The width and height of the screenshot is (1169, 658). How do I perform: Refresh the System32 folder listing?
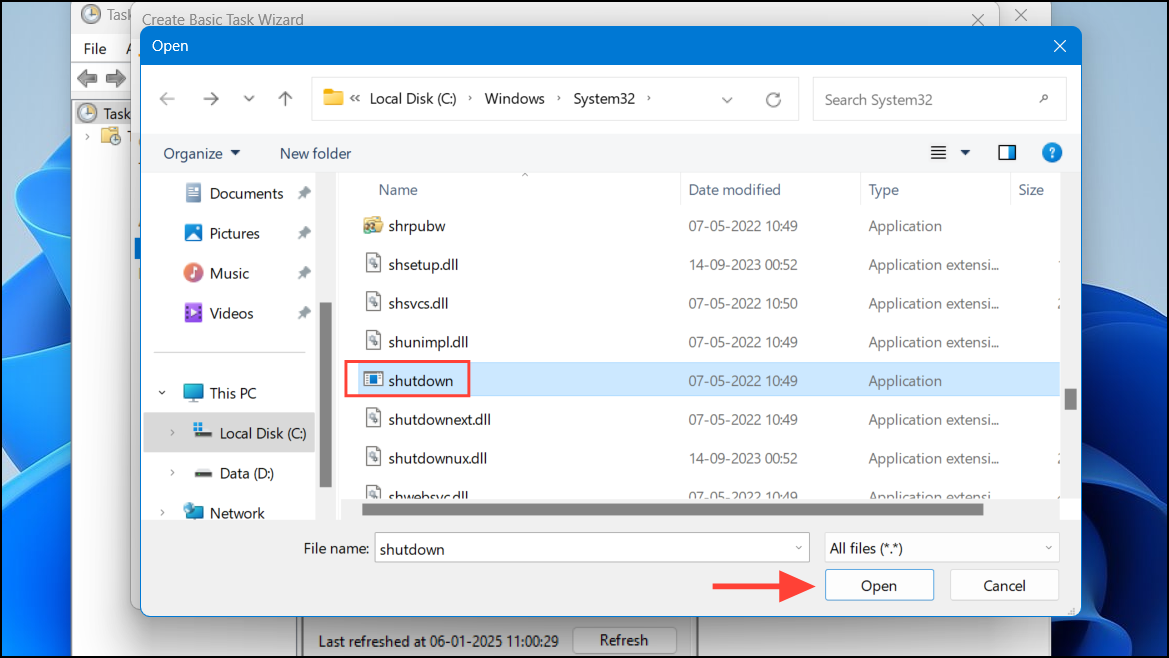pos(773,99)
